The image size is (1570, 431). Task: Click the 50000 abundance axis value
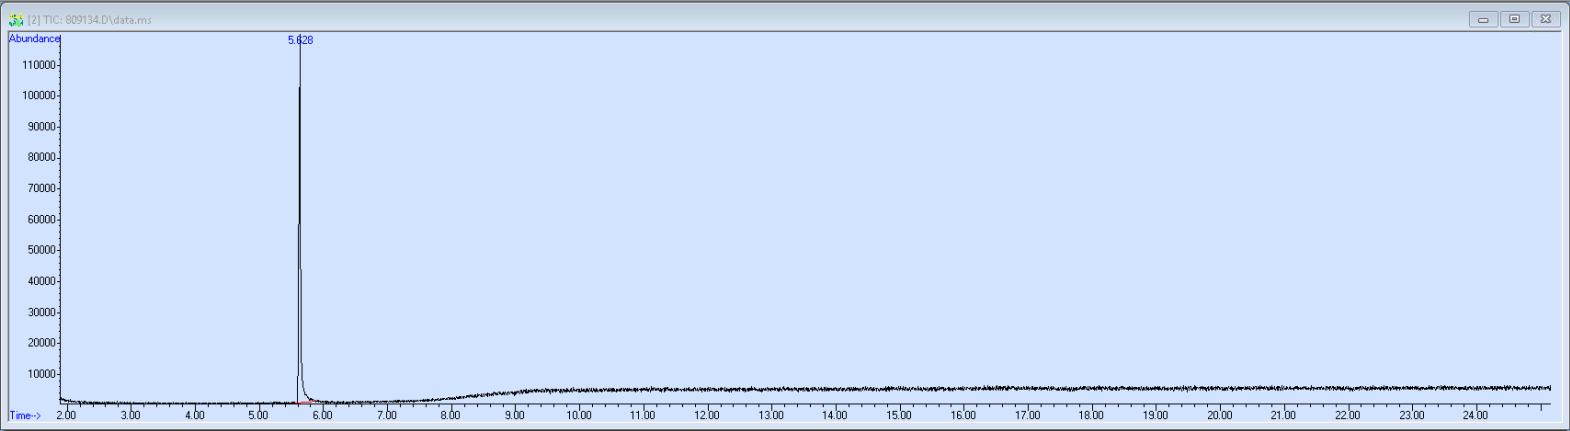41,250
